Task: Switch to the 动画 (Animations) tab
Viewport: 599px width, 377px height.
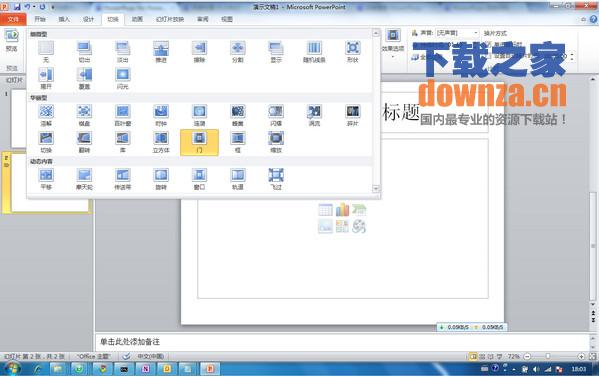Action: [x=137, y=19]
